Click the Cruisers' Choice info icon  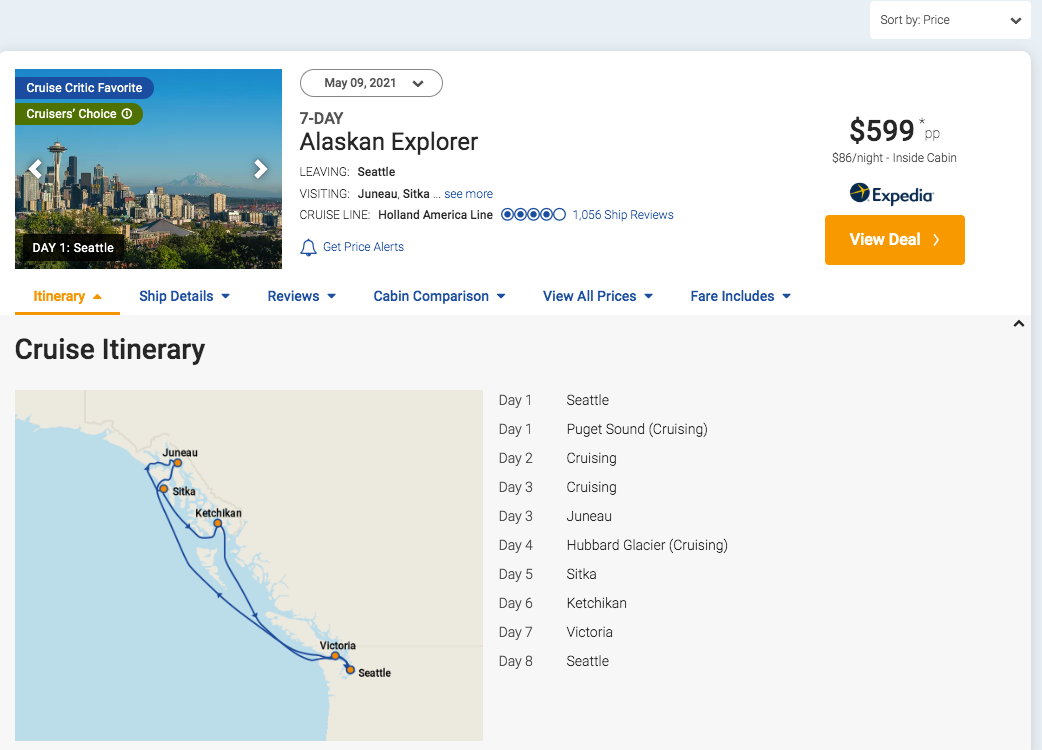pyautogui.click(x=127, y=114)
